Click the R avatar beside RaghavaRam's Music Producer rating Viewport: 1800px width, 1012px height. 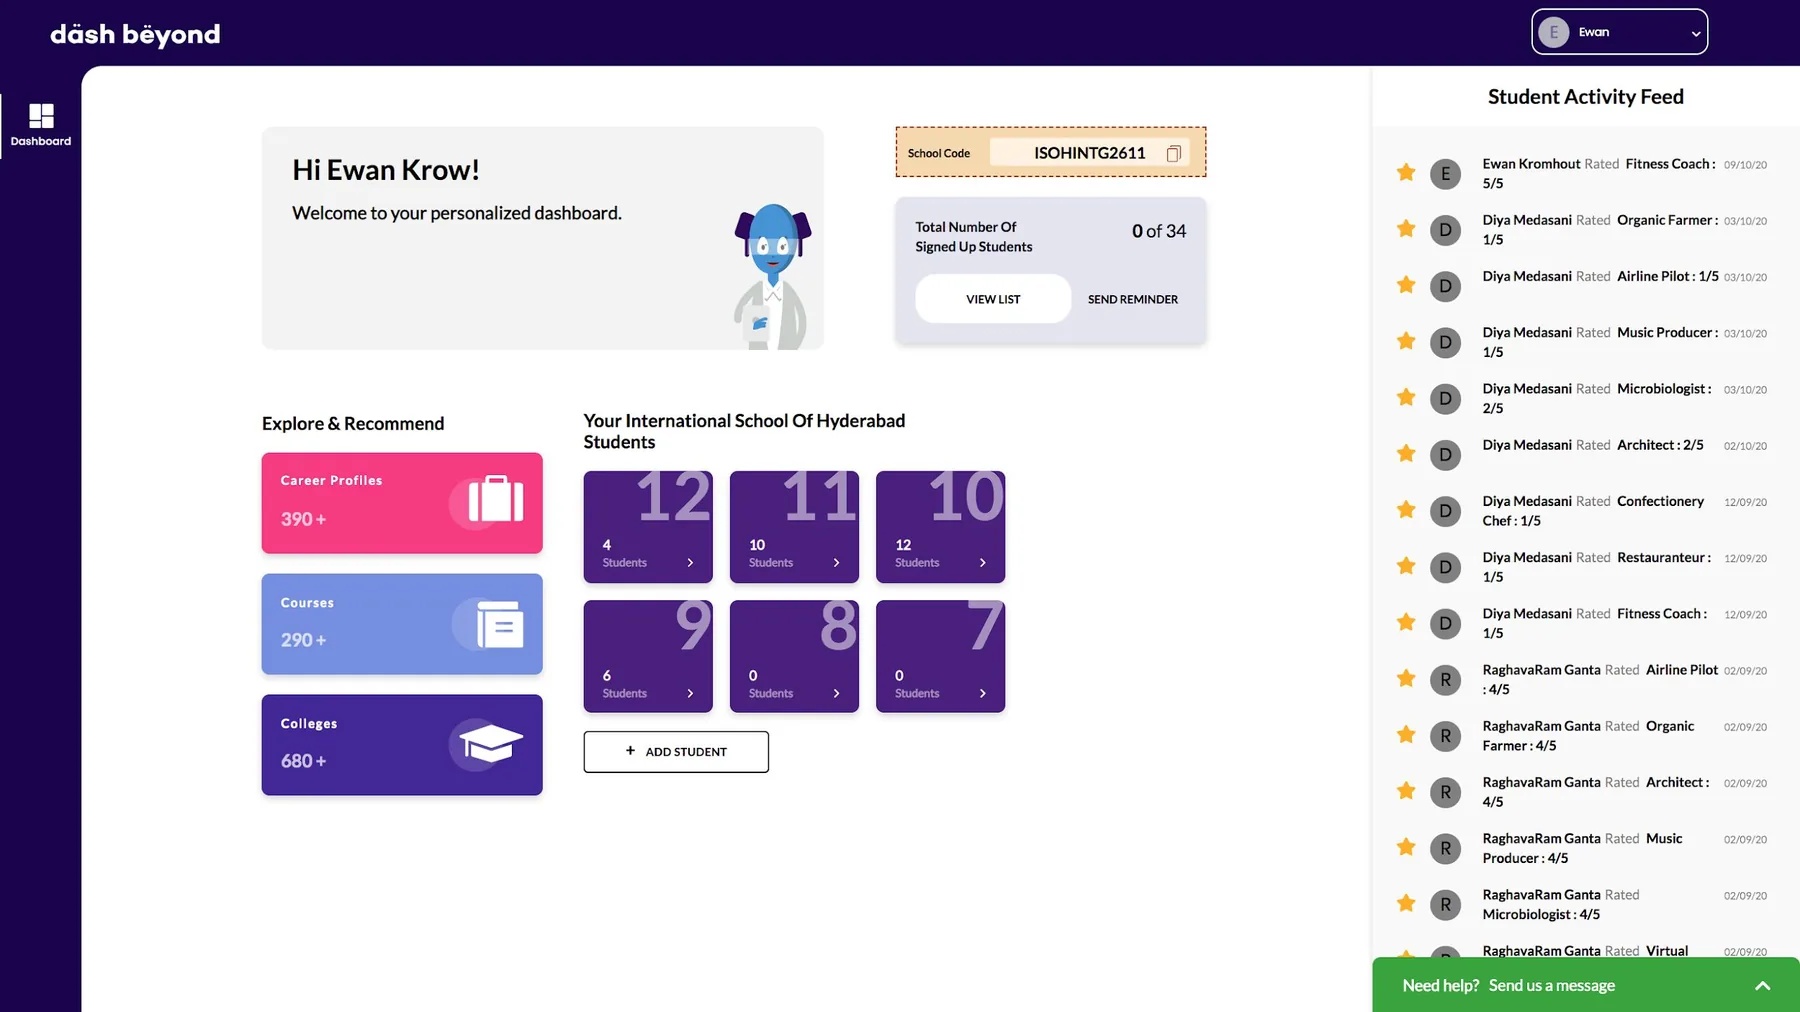[x=1445, y=849]
